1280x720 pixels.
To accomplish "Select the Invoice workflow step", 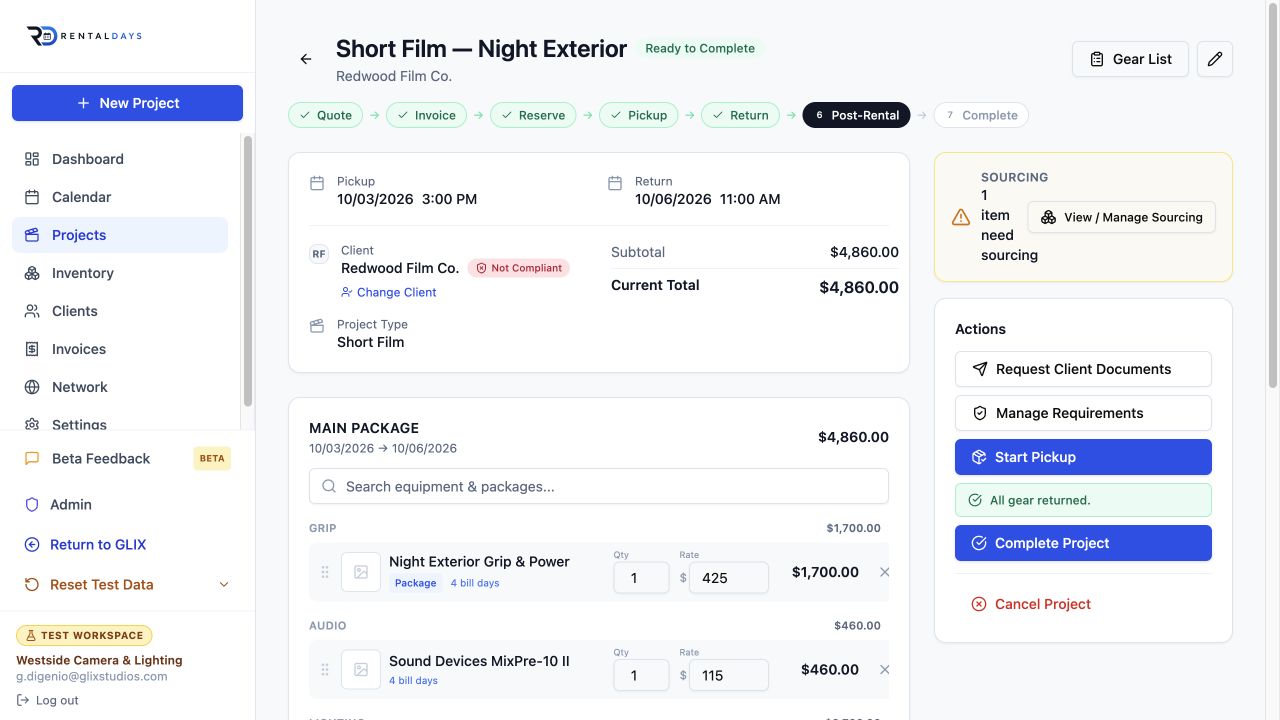I will coord(427,115).
